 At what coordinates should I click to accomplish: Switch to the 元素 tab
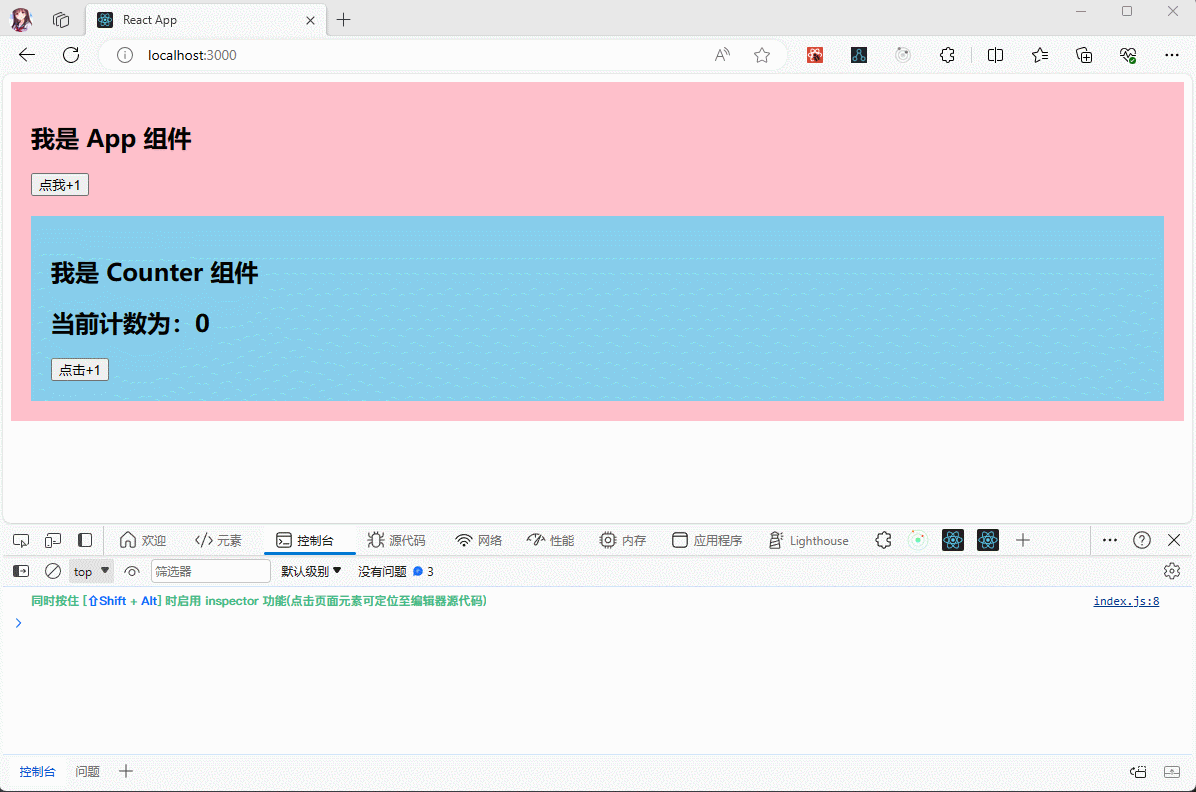point(218,540)
